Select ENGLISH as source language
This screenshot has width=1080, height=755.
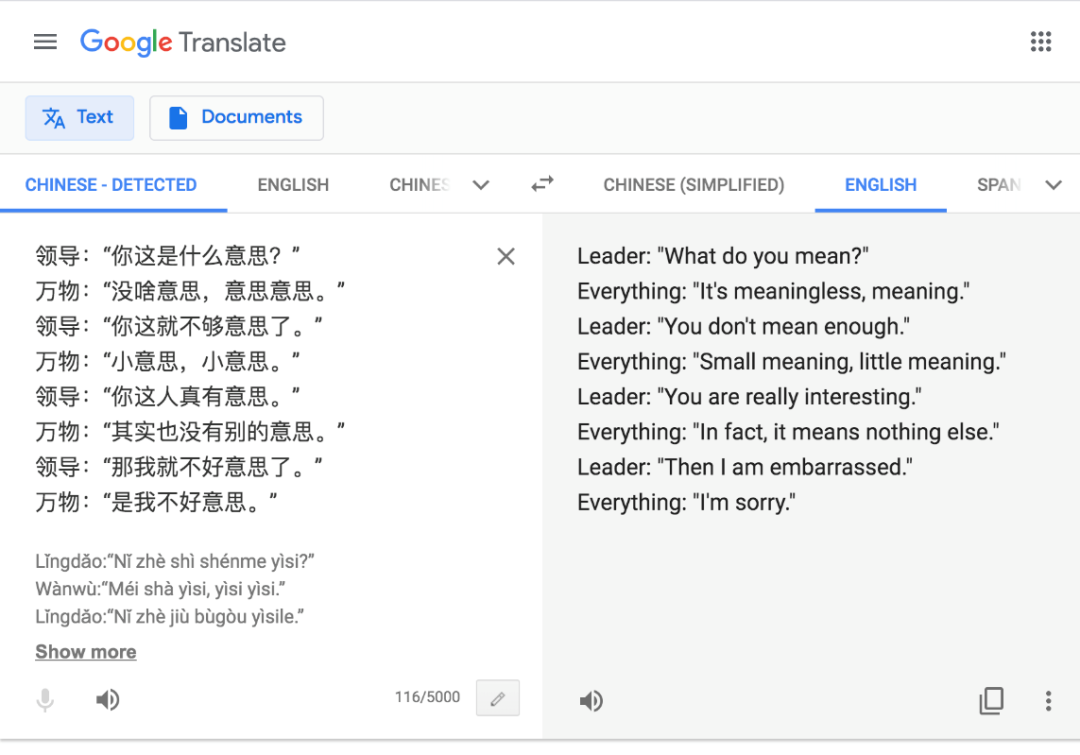click(293, 185)
